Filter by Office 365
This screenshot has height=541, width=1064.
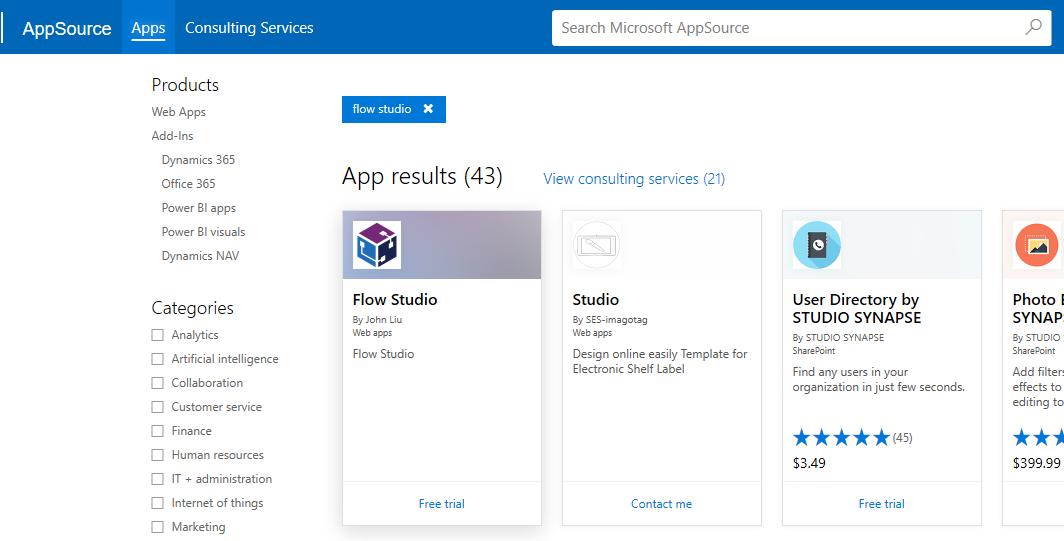tap(188, 183)
